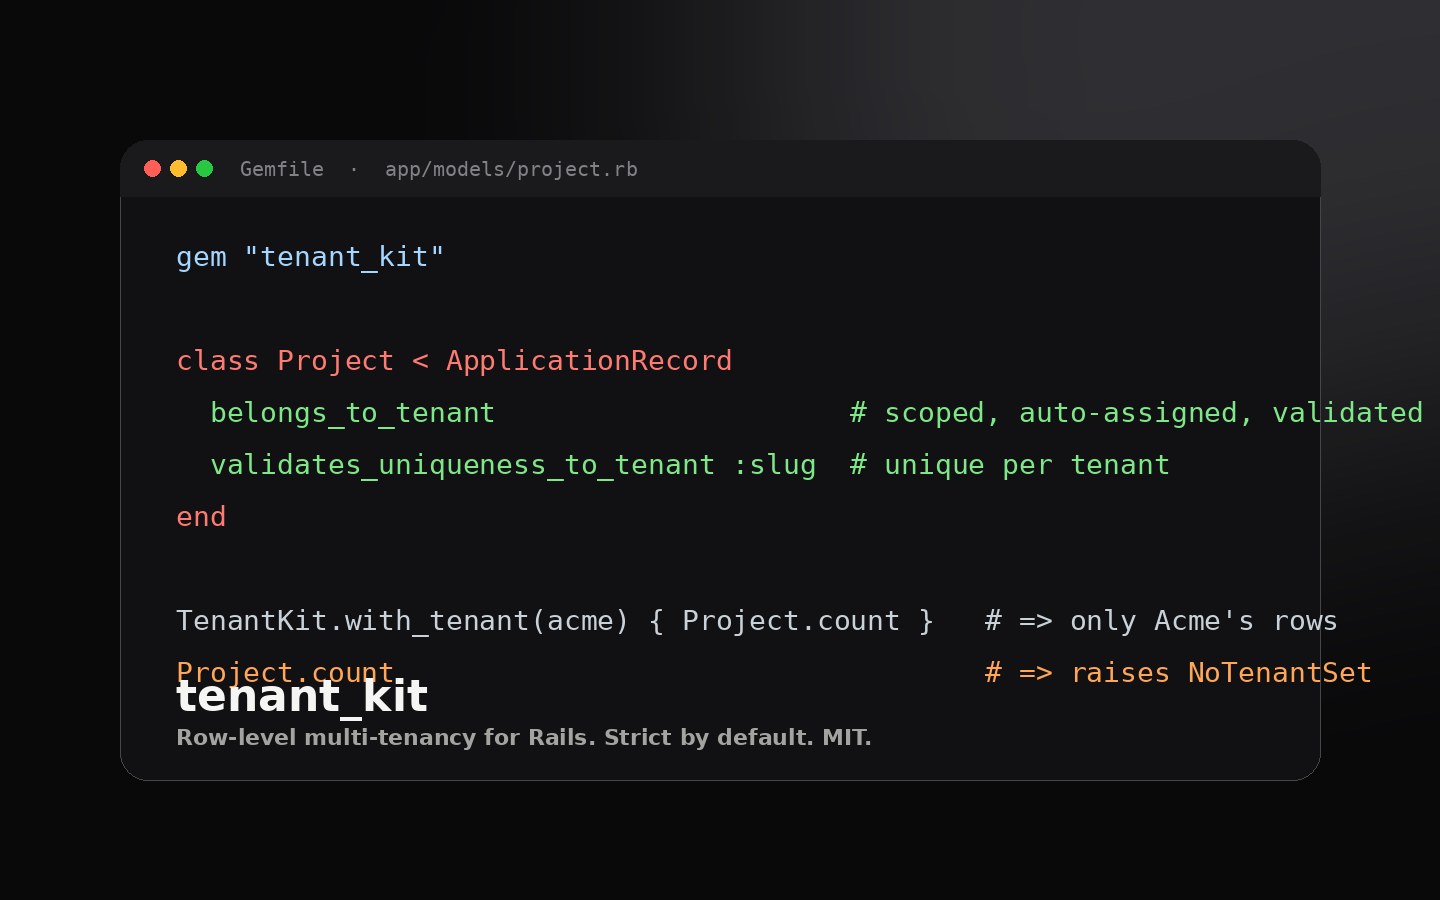
Task: Click the '# unique per tenant' comment
Action: (1010, 465)
